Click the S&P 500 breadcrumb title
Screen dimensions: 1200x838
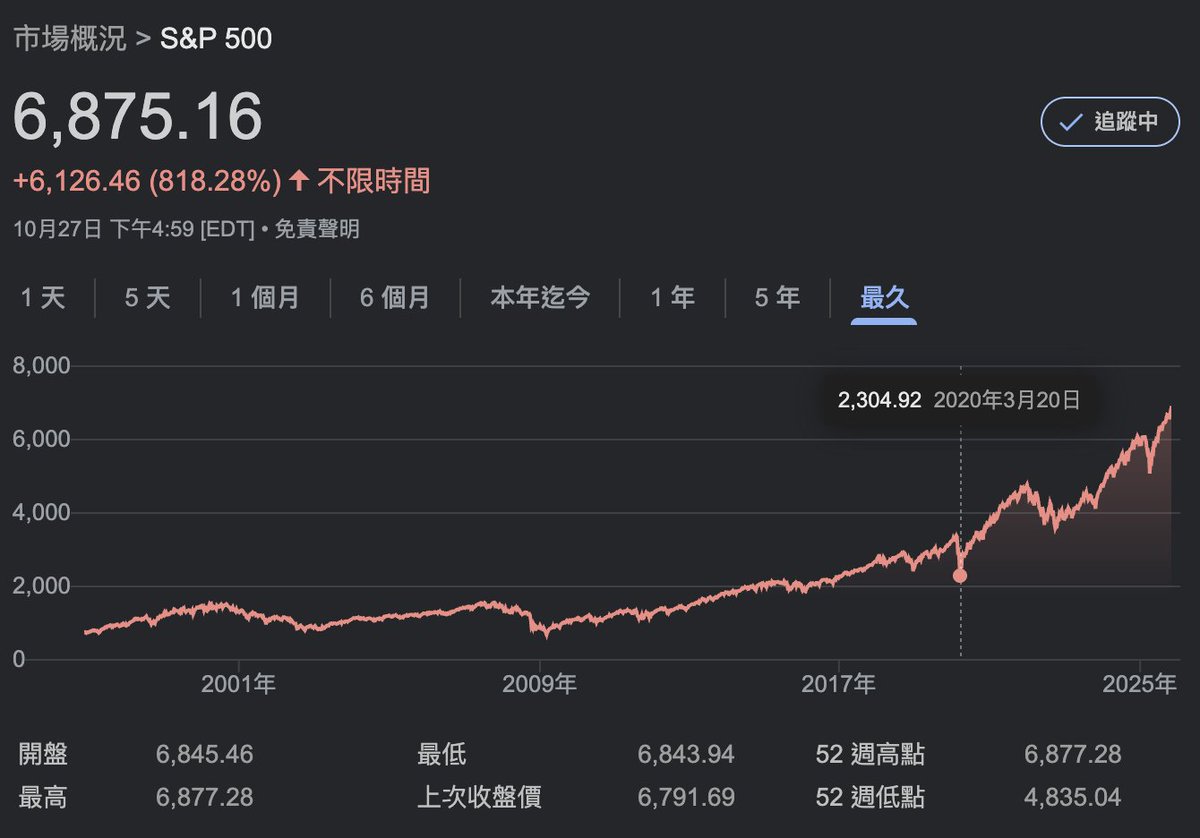216,38
